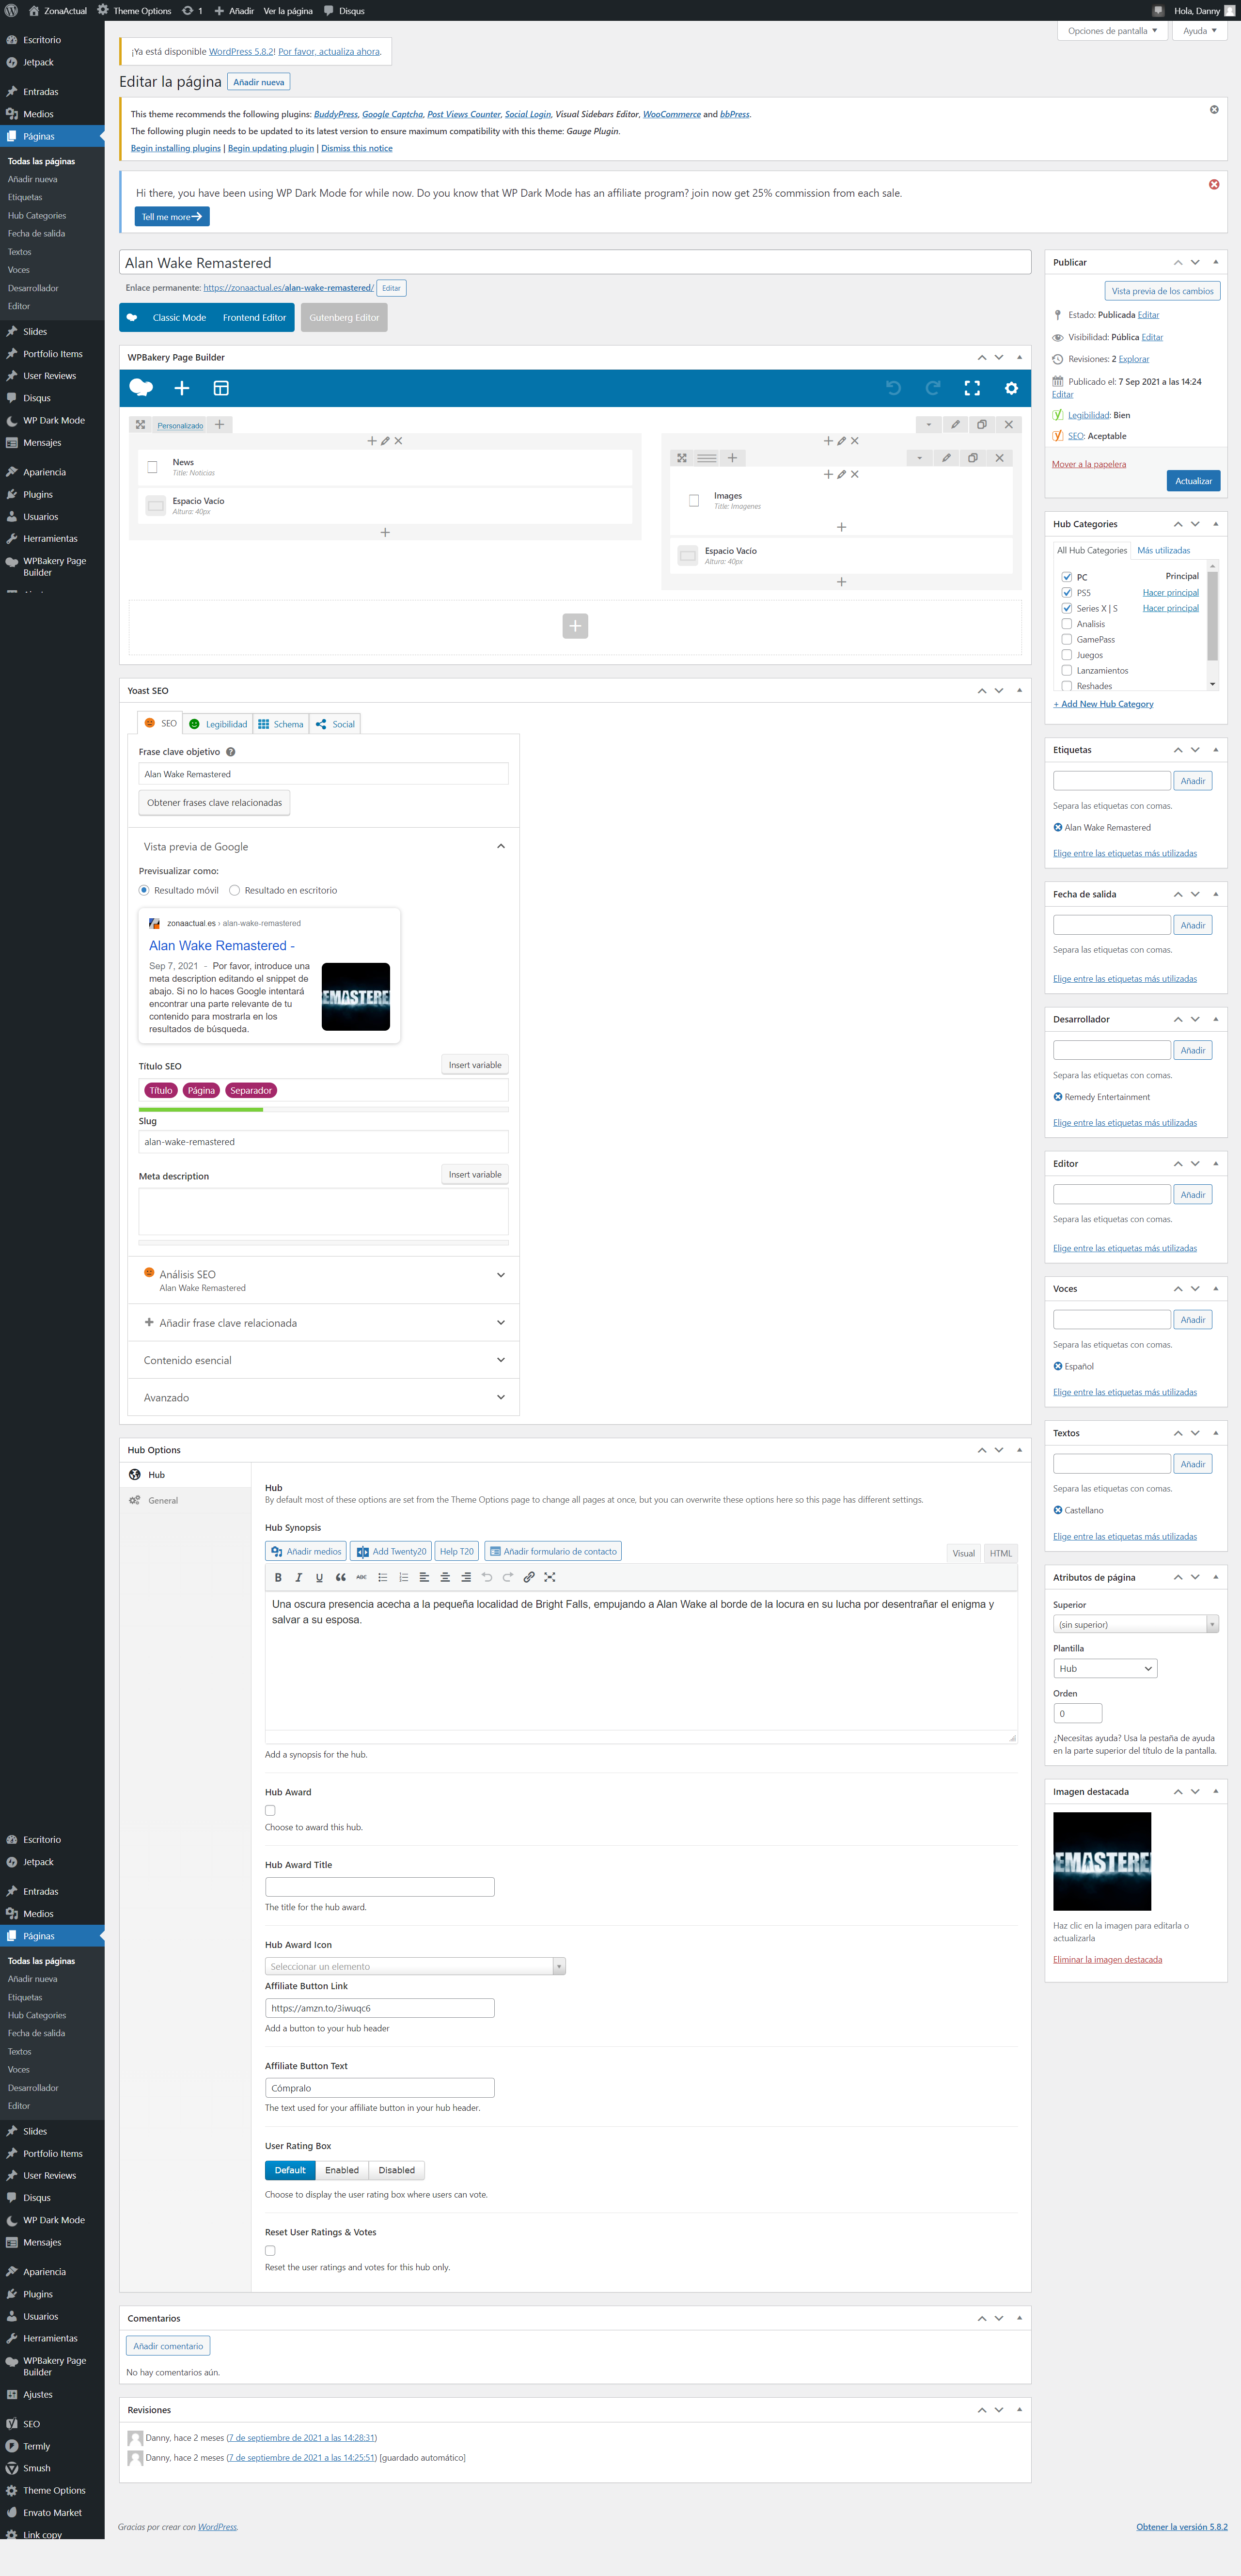Click bold icon in synopsis editor
The height and width of the screenshot is (2576, 1241).
pos(278,1577)
